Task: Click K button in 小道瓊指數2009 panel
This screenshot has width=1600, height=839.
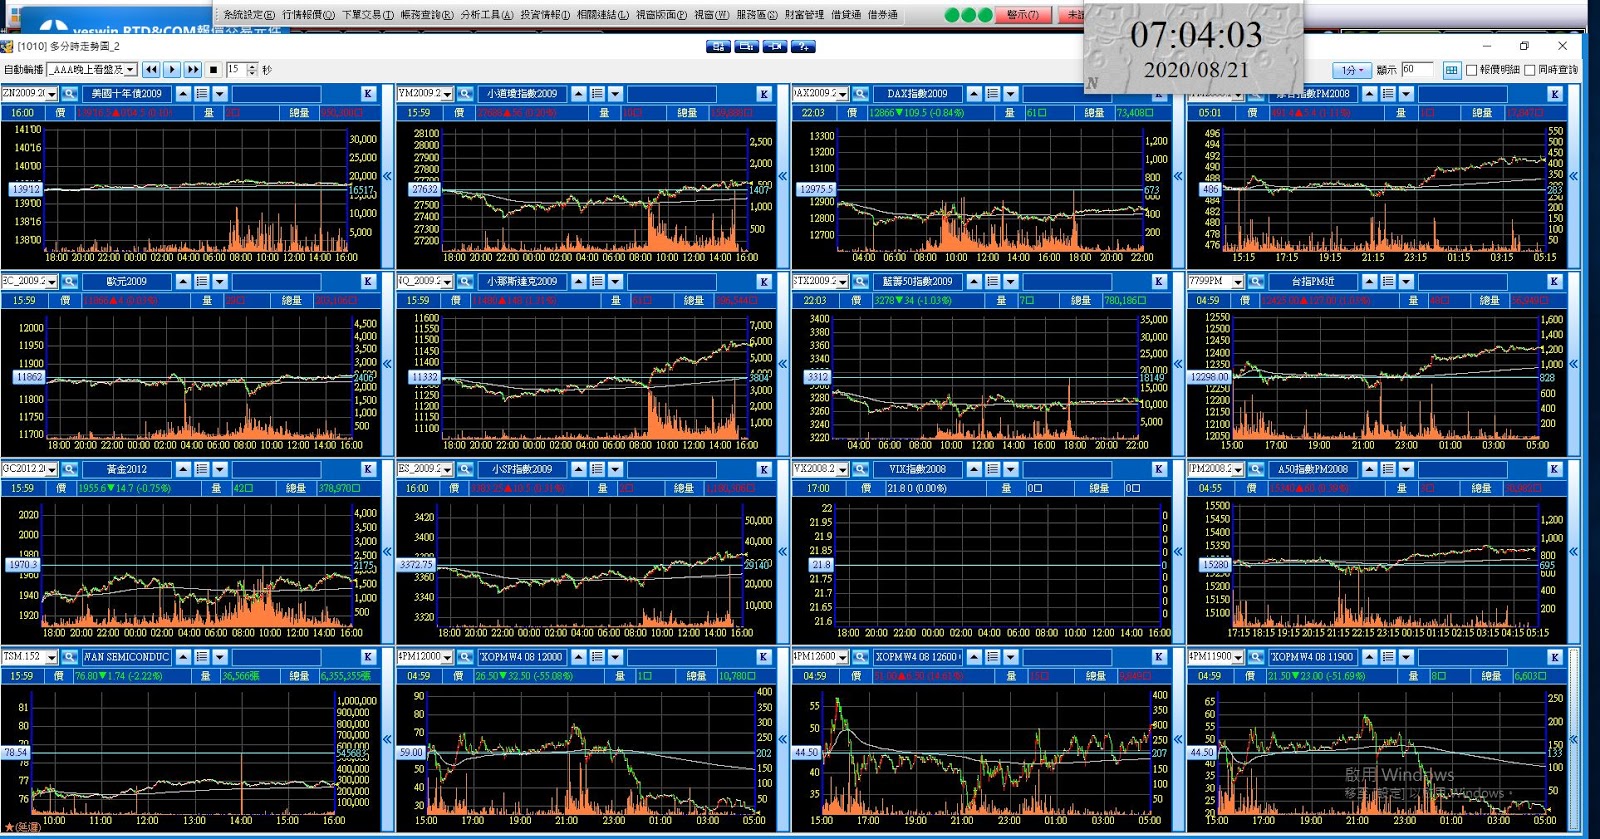Action: (x=764, y=94)
